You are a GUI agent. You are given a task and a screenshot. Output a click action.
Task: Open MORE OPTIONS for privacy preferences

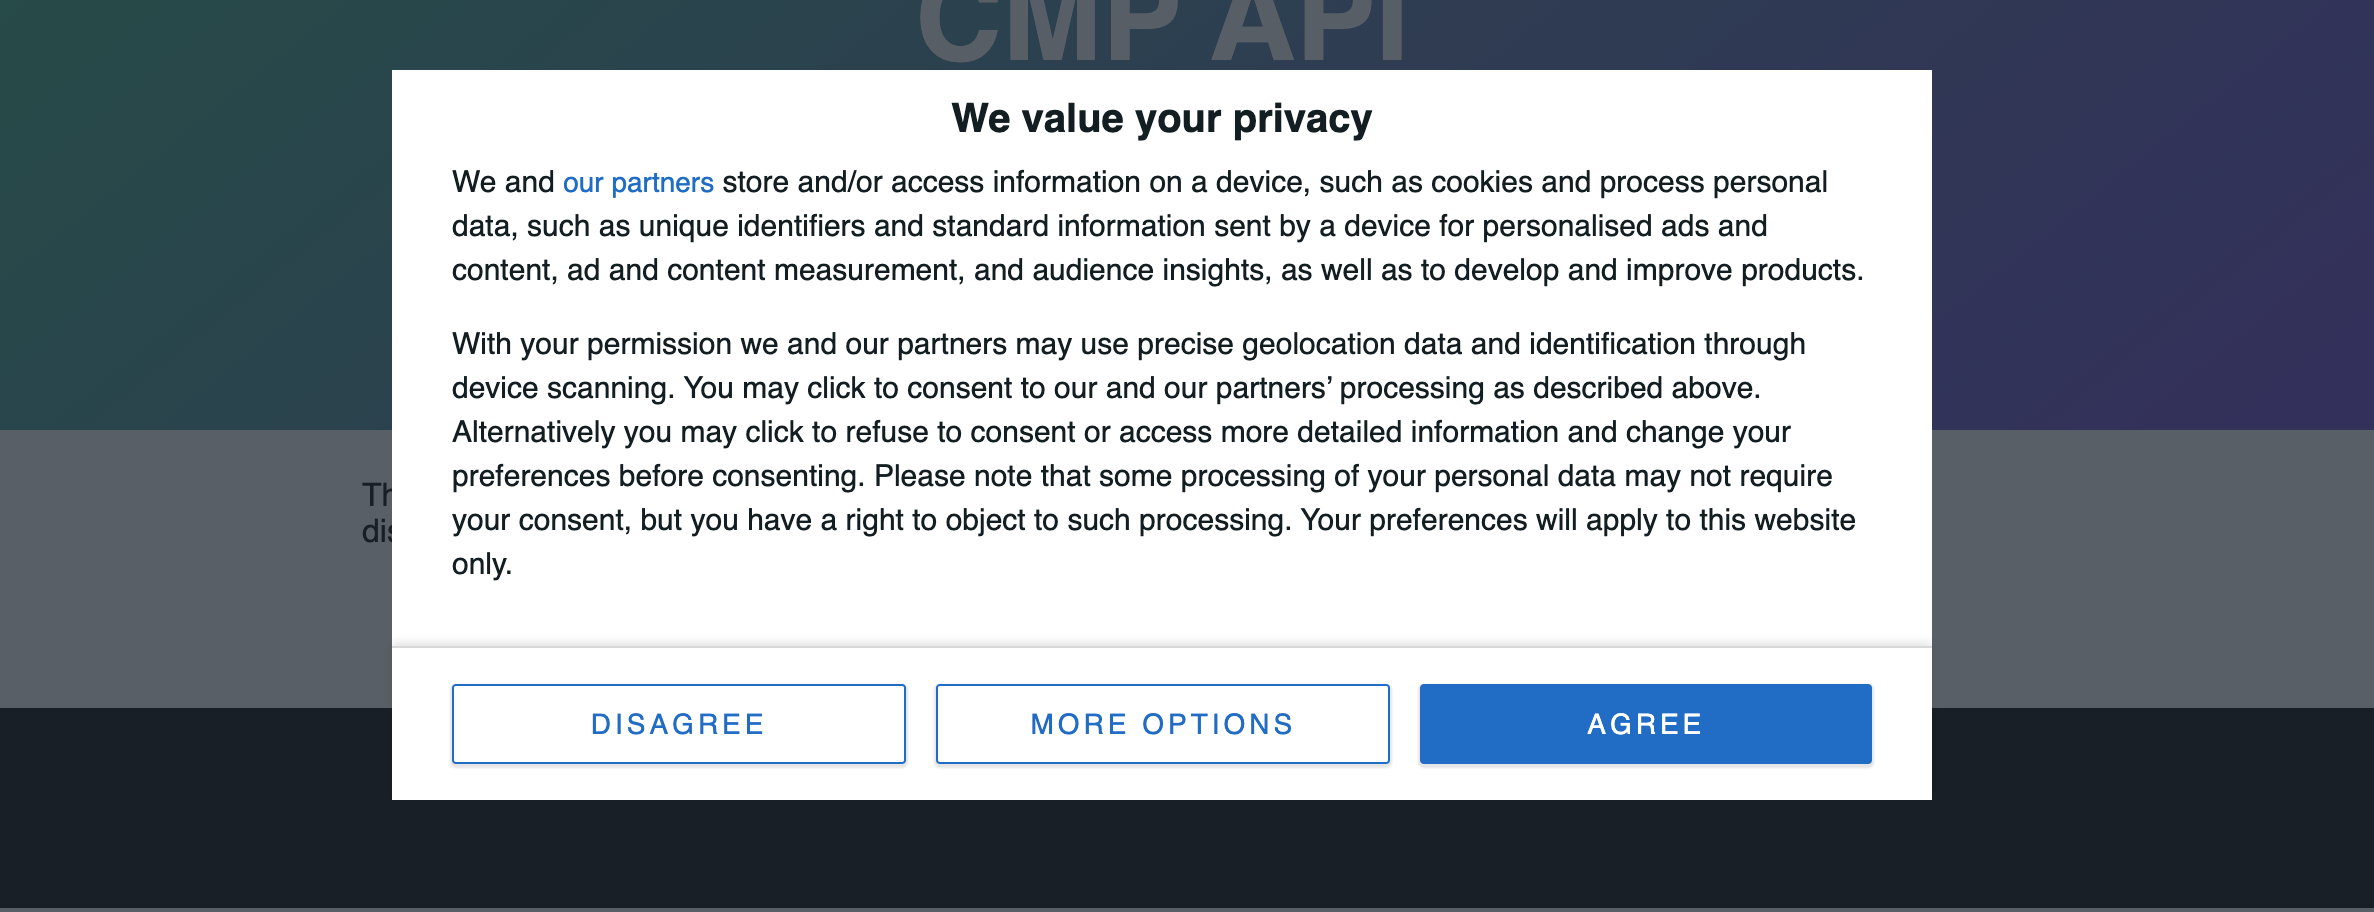(1162, 724)
